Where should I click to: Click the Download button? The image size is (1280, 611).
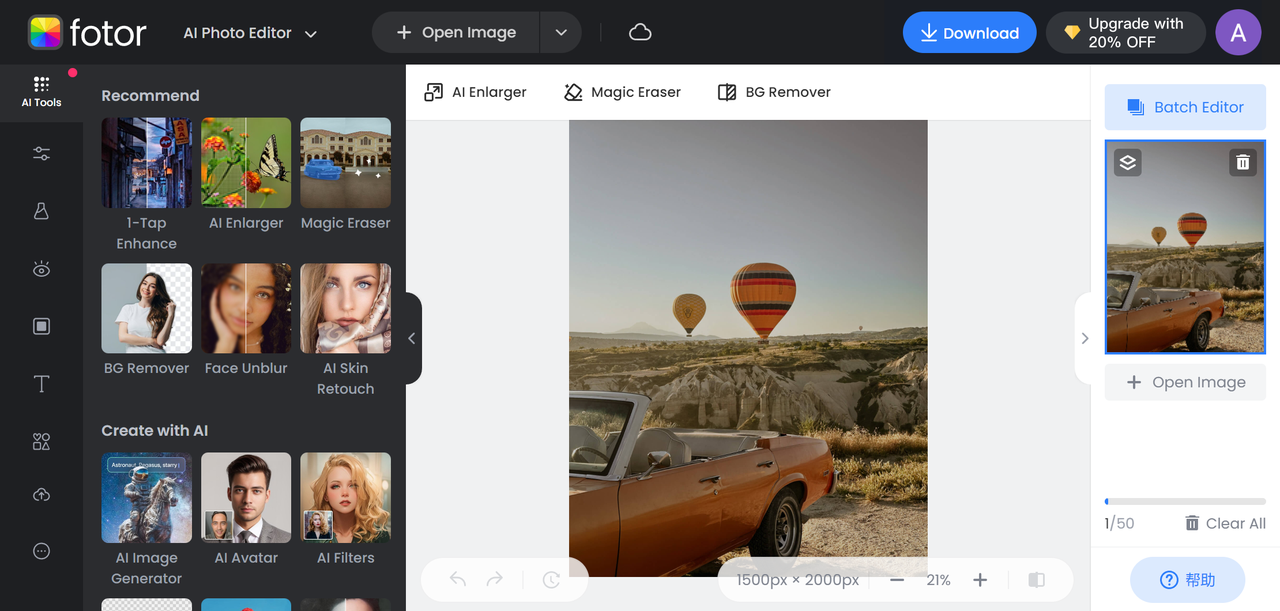click(x=969, y=33)
